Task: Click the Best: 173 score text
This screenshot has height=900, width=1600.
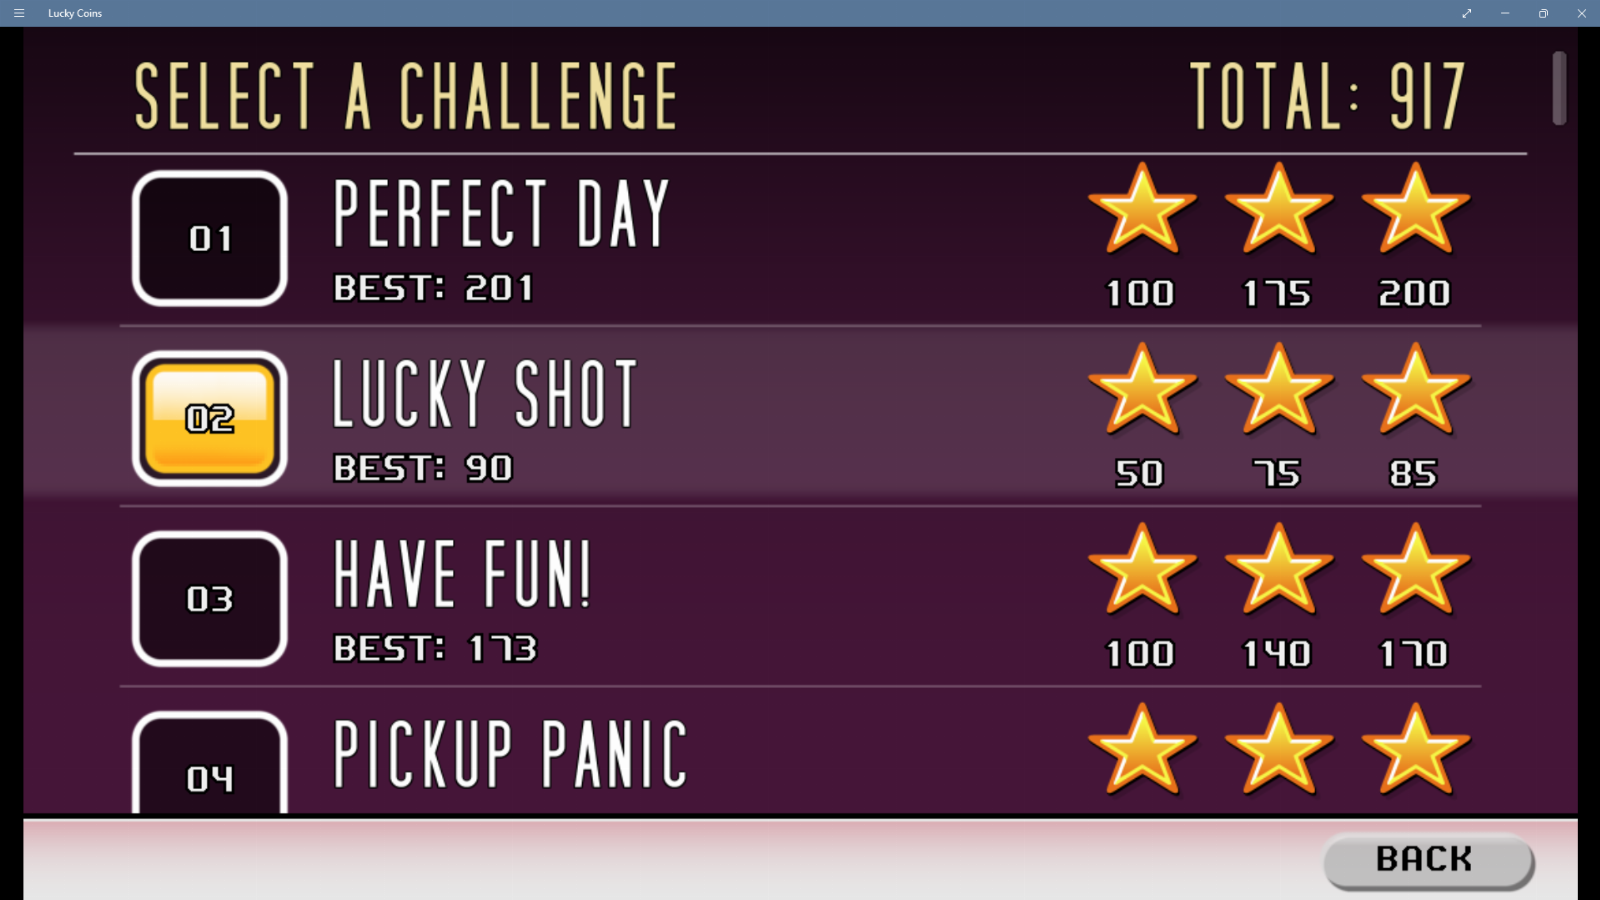Action: pyautogui.click(x=435, y=649)
